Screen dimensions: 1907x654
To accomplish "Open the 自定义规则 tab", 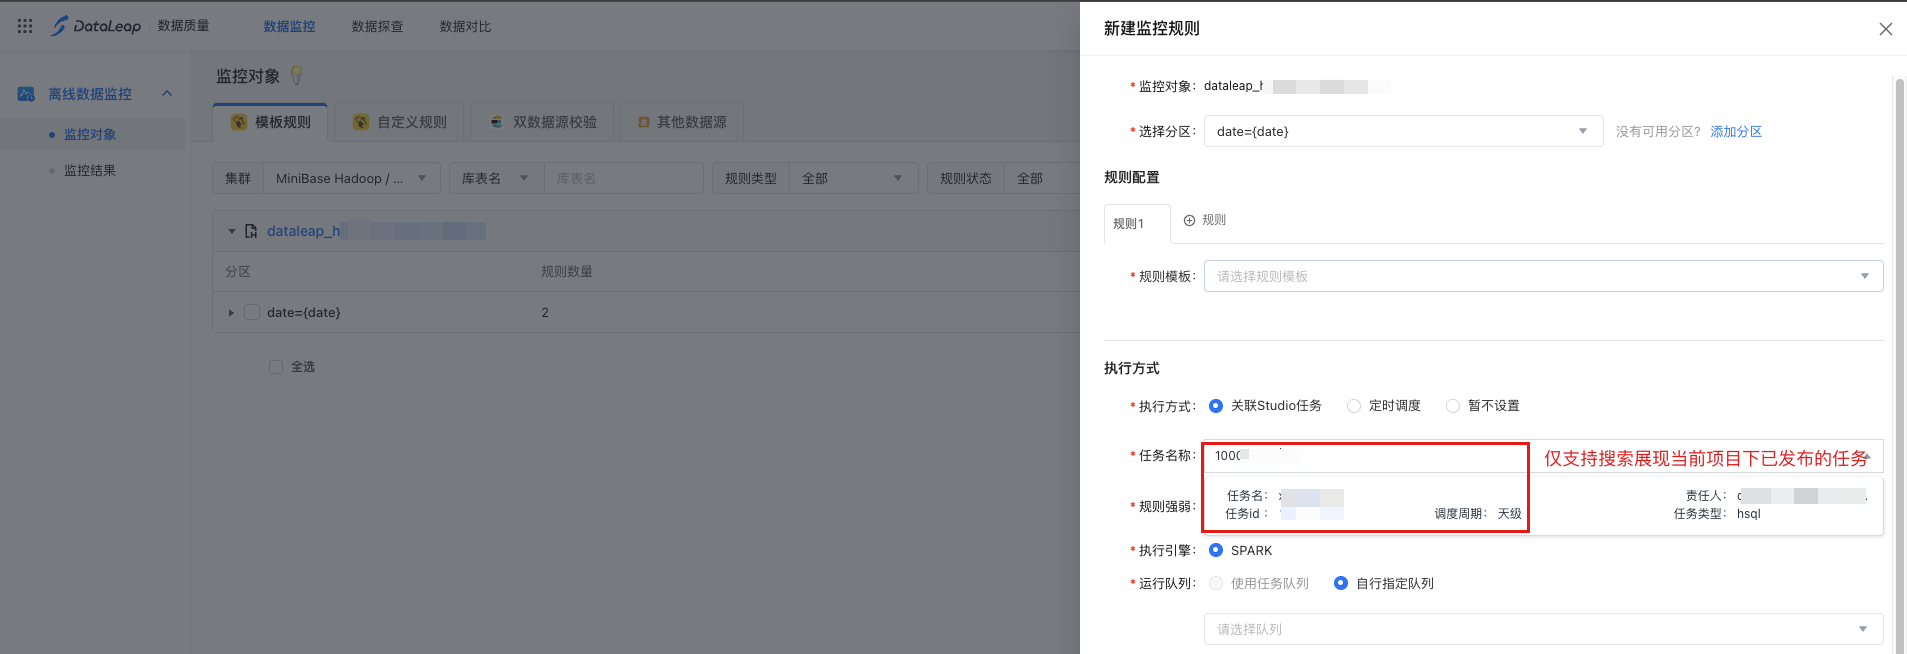I will [x=399, y=122].
